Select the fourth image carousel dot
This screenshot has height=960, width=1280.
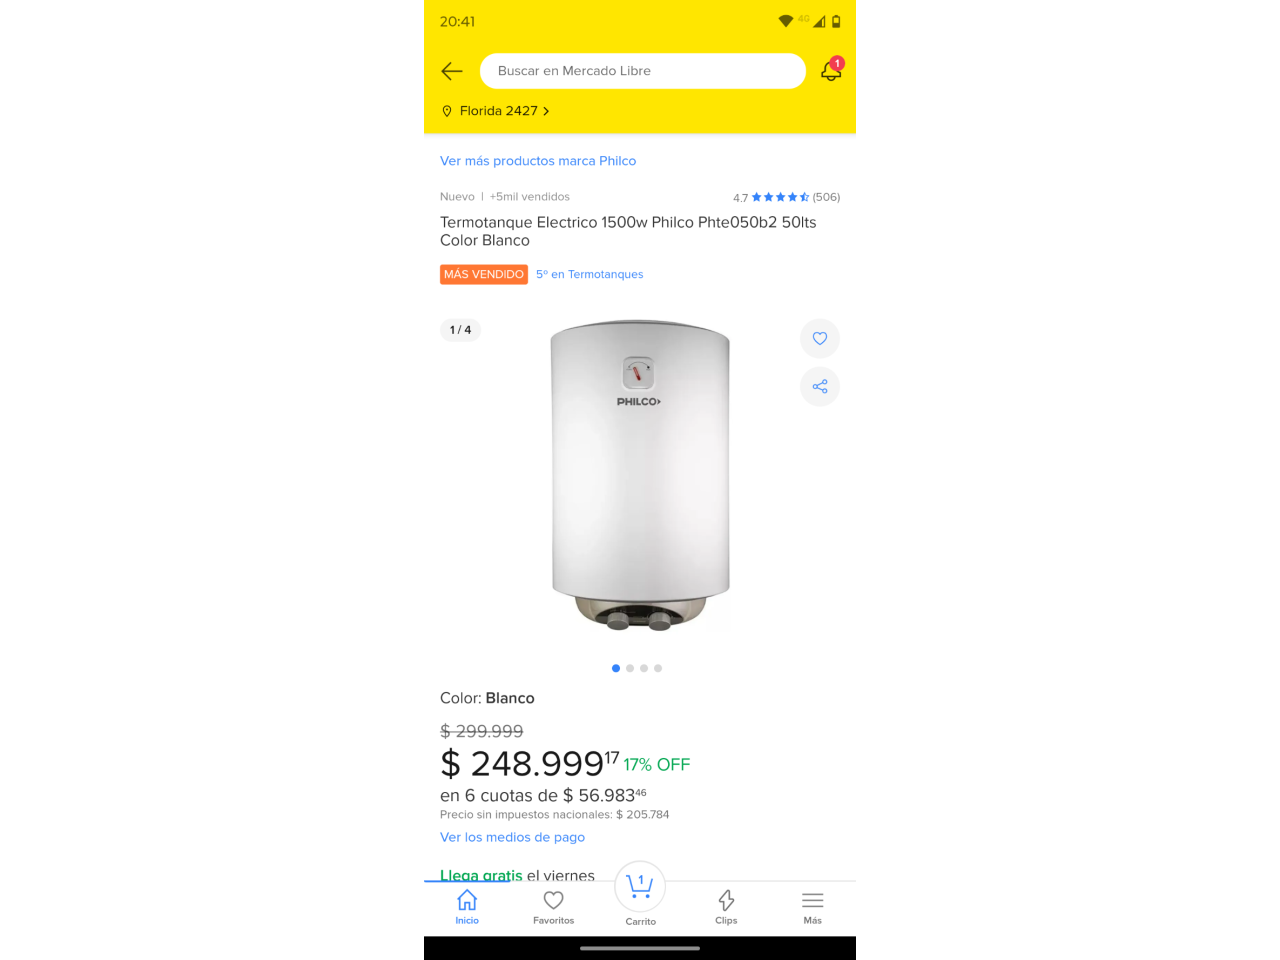coord(658,668)
